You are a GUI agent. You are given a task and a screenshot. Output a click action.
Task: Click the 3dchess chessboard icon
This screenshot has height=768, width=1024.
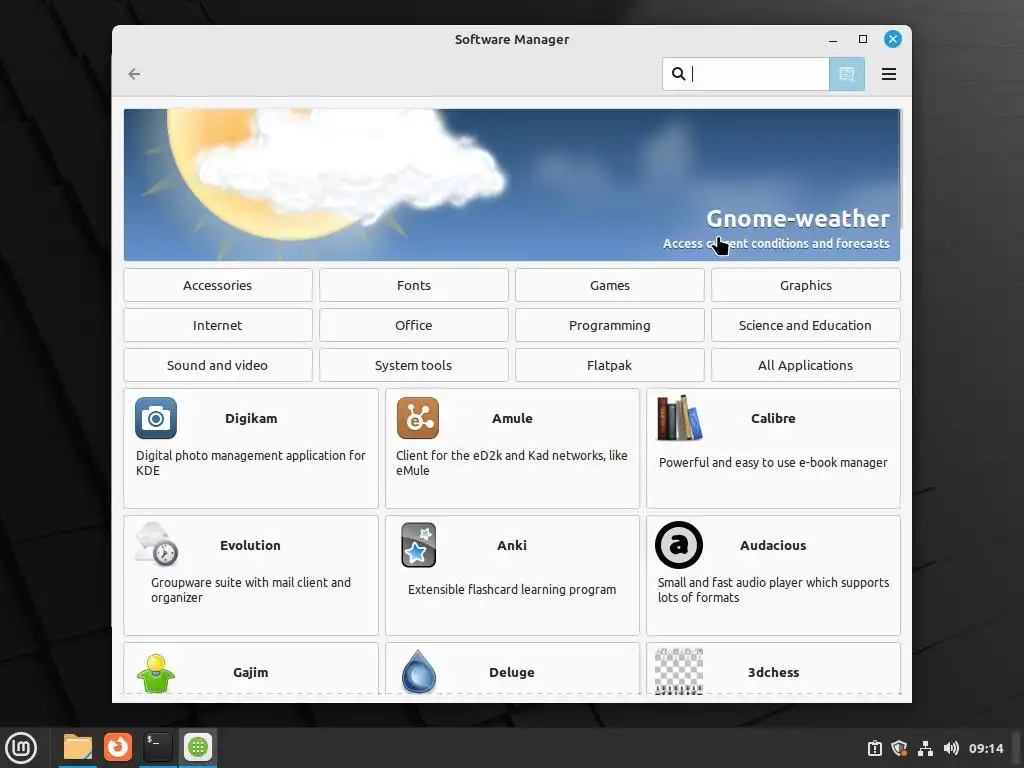pos(679,671)
